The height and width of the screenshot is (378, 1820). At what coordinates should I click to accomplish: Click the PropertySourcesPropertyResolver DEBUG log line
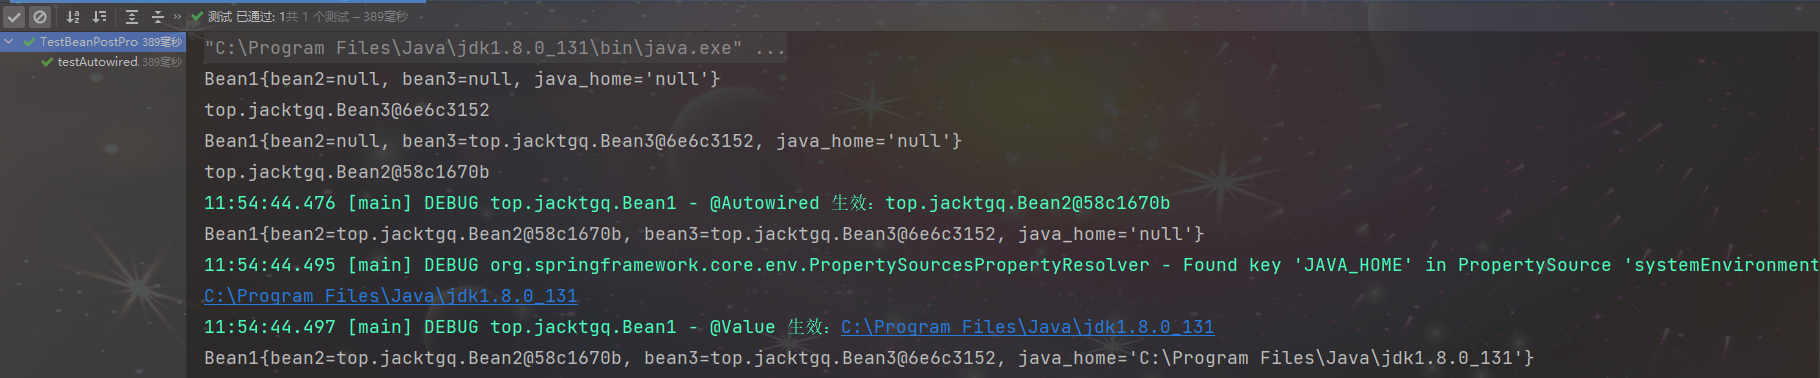tap(1011, 265)
